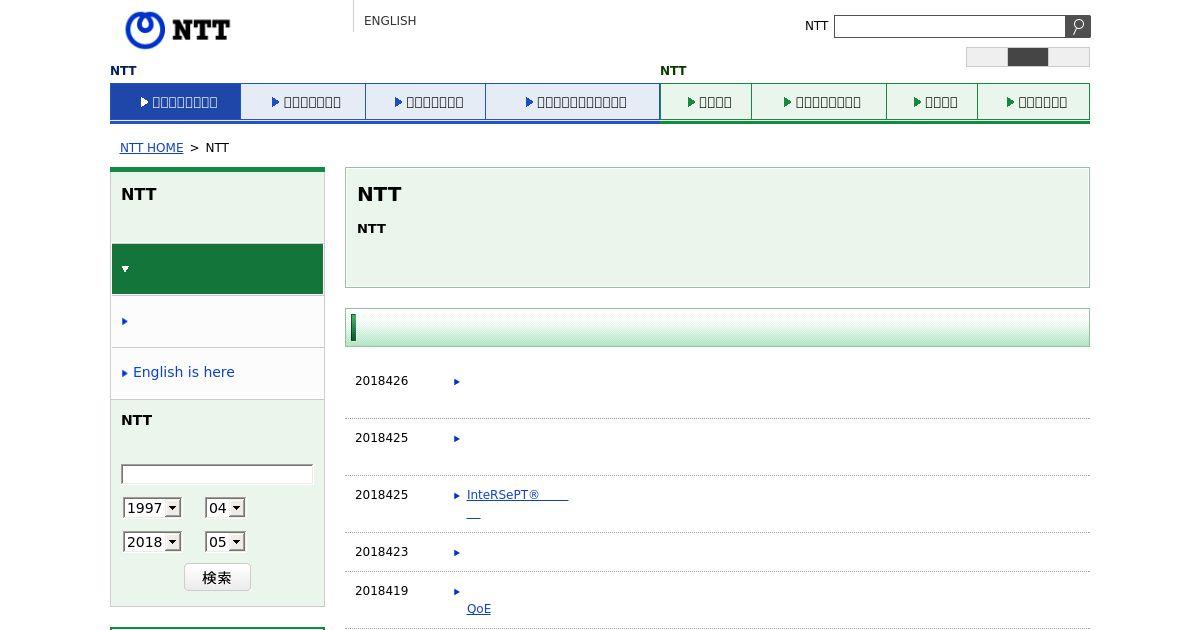Open the end year dropdown showing 2018
This screenshot has width=1200, height=630.
coord(152,542)
